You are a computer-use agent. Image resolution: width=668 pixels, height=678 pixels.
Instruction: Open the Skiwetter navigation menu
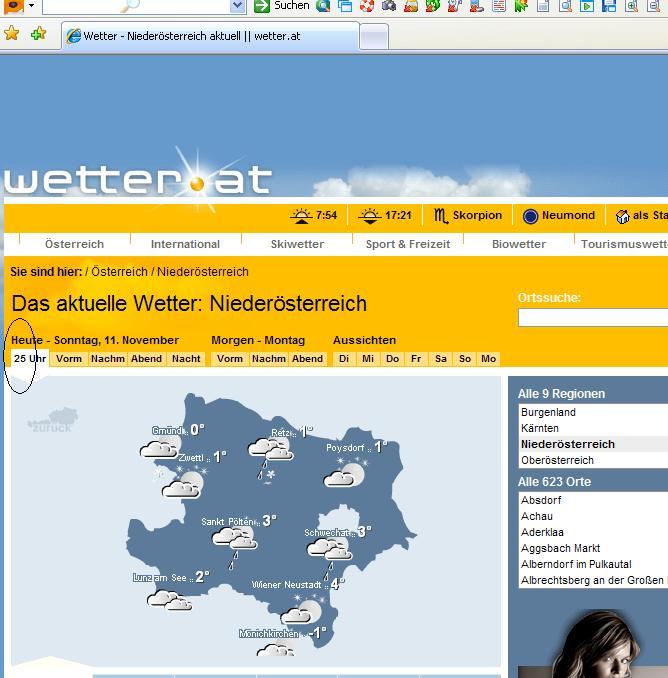[x=297, y=244]
